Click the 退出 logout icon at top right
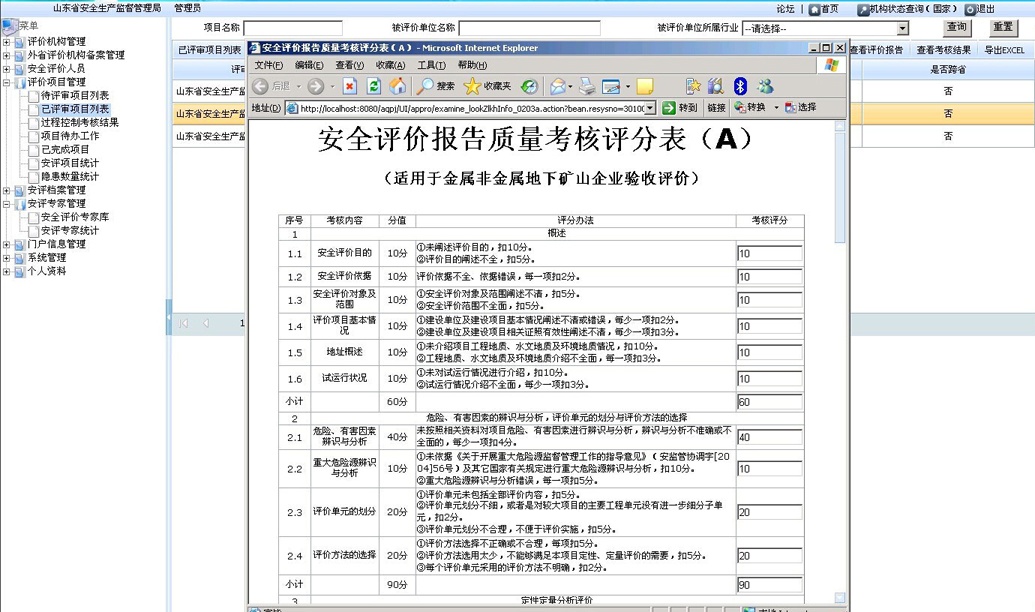Viewport: 1035px width, 612px height. coord(969,10)
